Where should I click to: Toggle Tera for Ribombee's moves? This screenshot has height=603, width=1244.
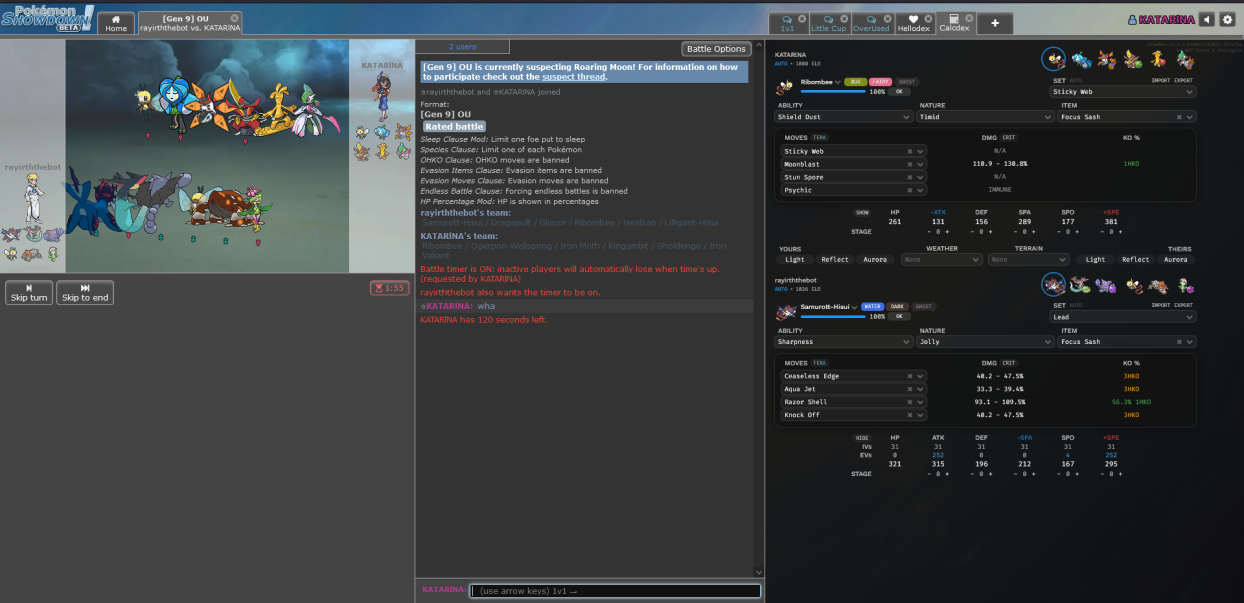click(x=820, y=137)
